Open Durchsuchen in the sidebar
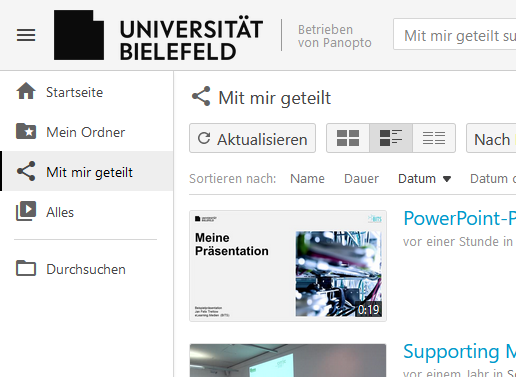 point(87,269)
